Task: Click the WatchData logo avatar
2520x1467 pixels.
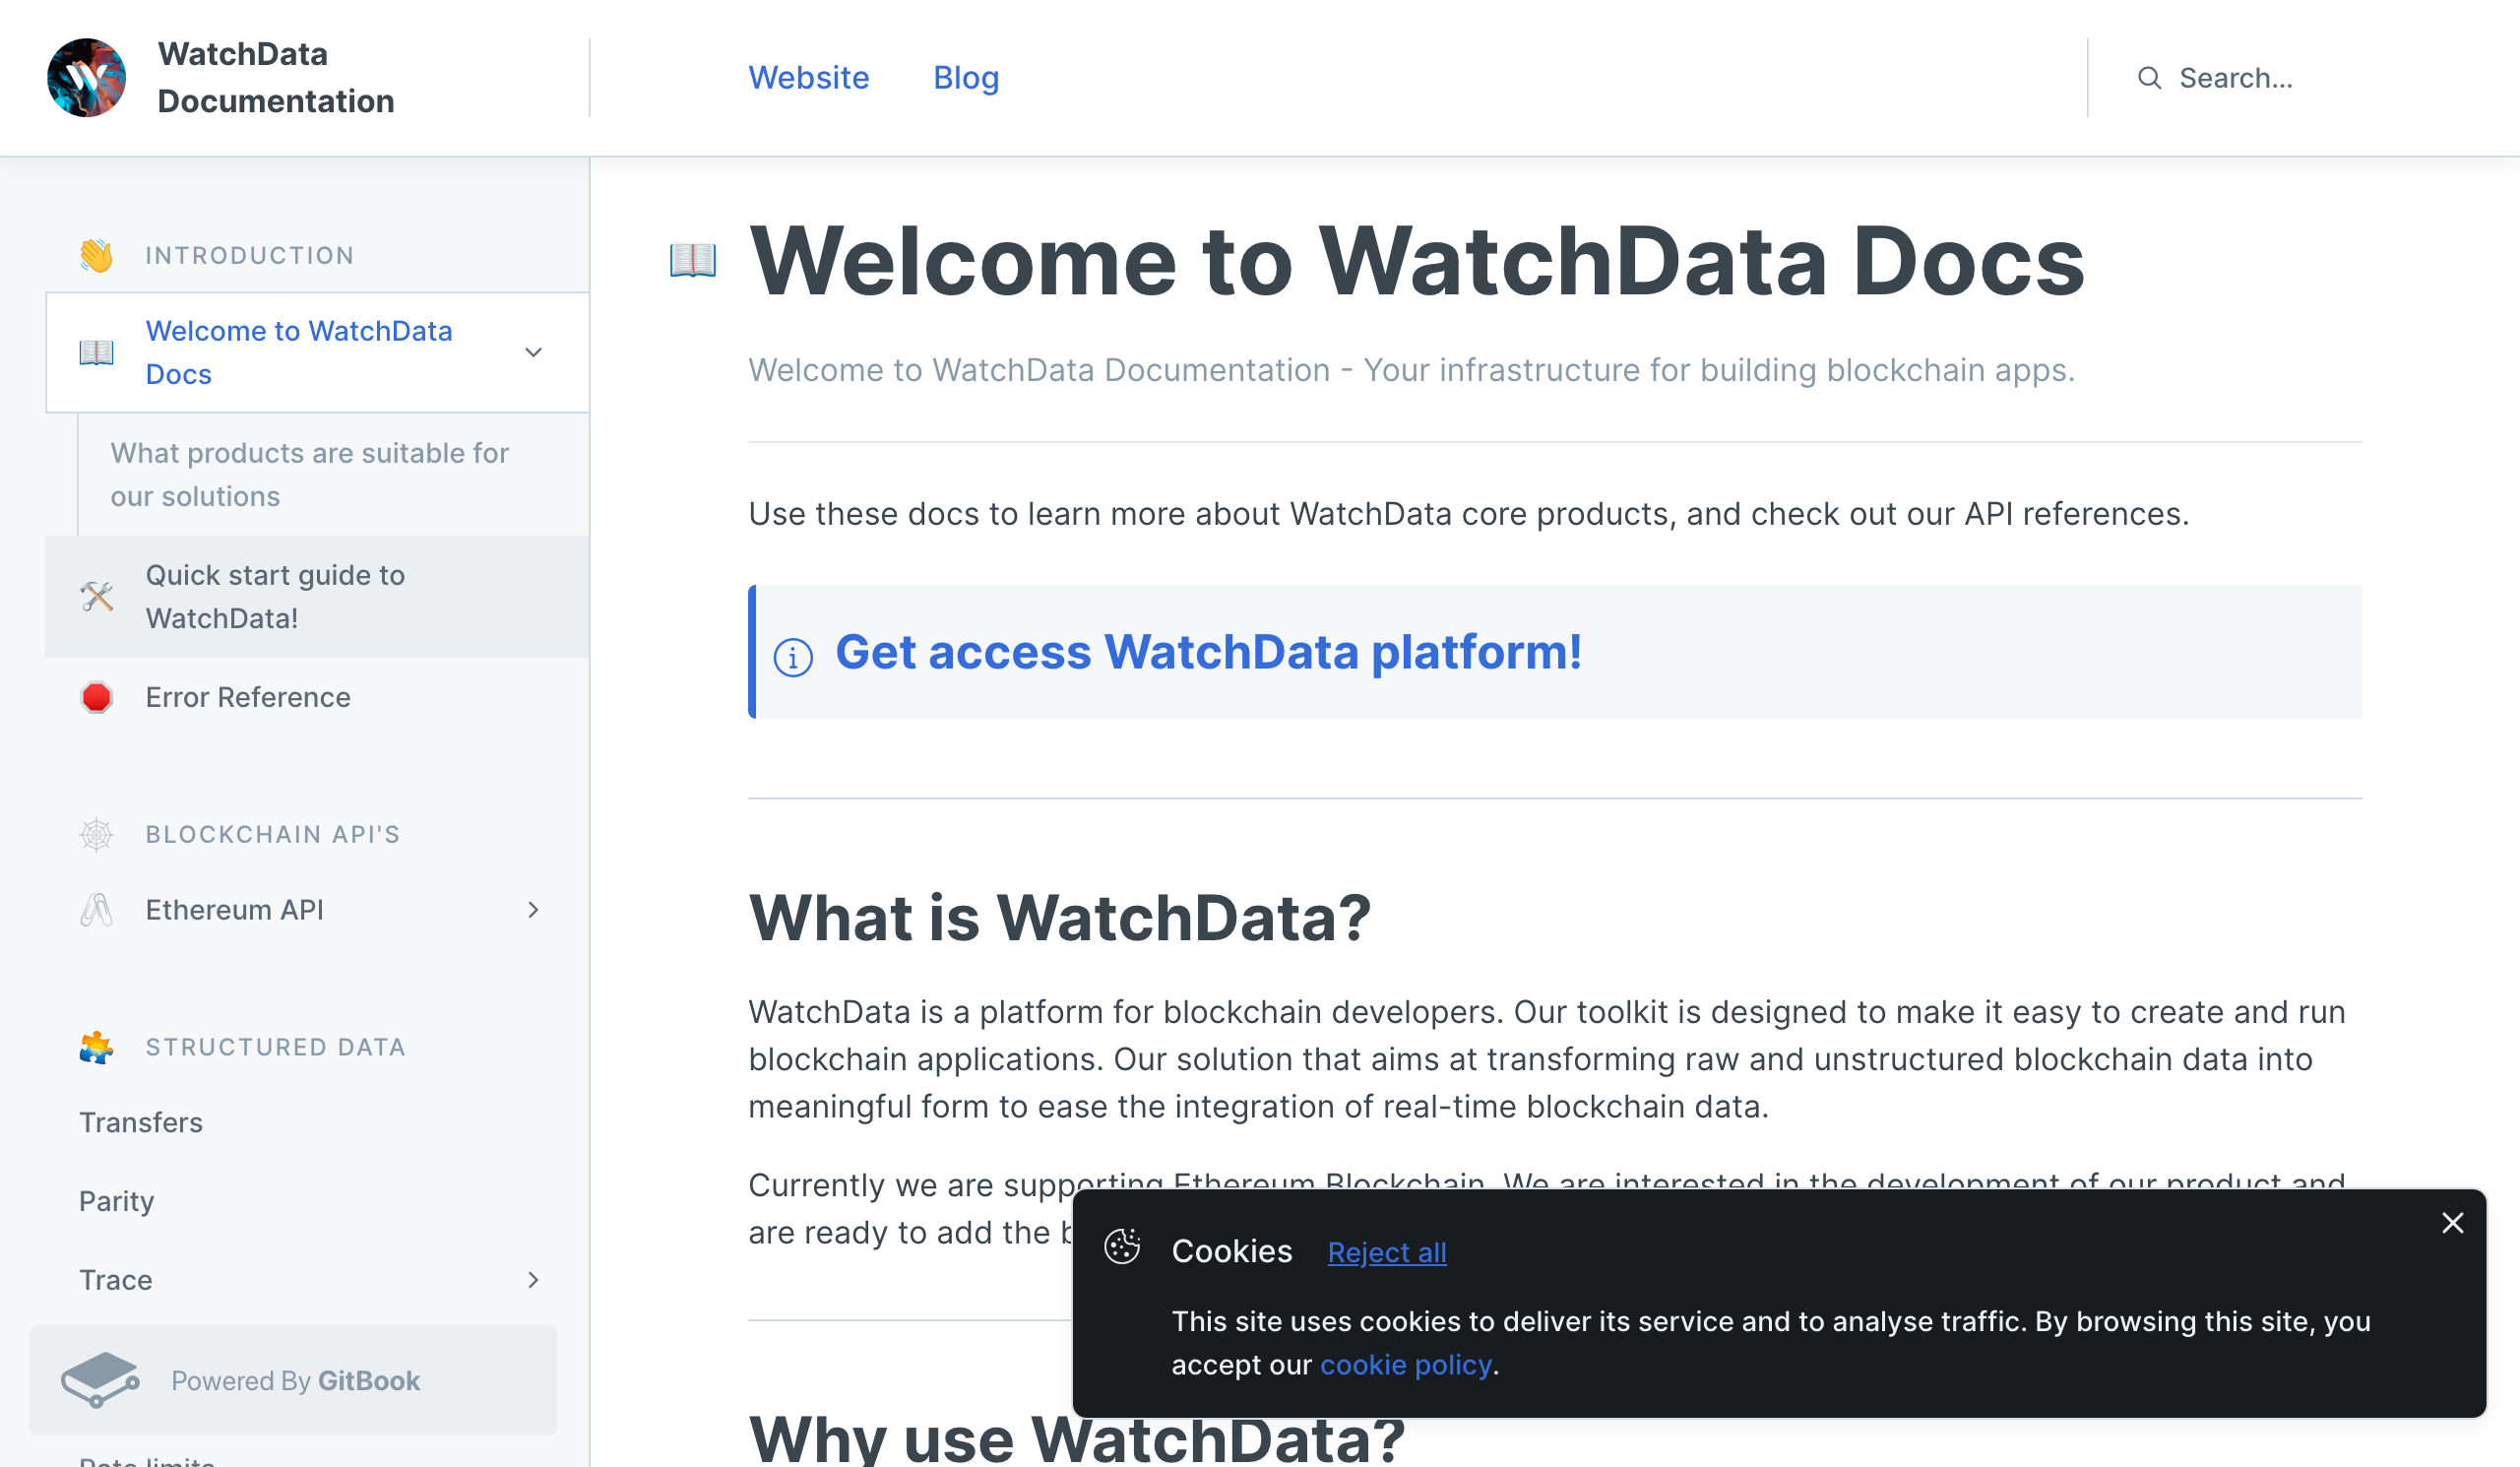Action: click(x=86, y=78)
